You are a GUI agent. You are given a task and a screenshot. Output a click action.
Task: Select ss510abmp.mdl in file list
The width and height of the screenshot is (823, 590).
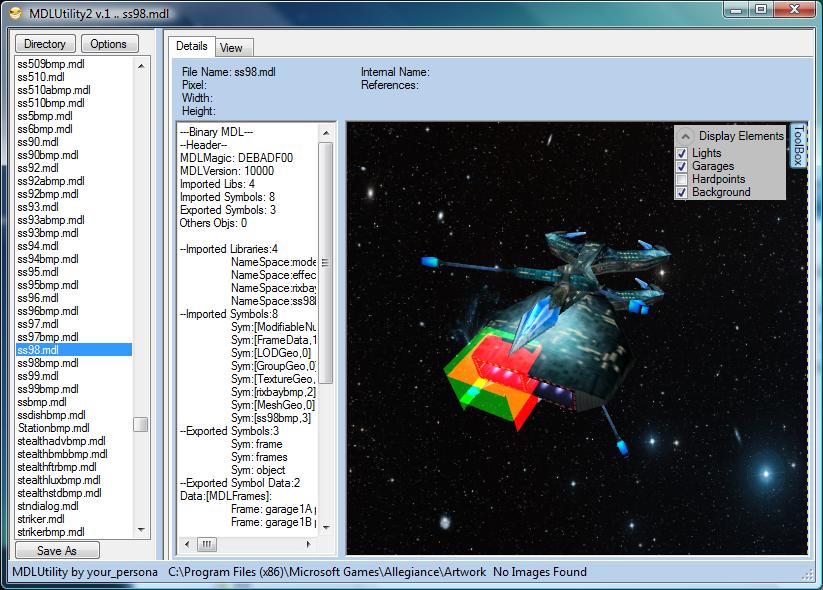click(x=54, y=90)
